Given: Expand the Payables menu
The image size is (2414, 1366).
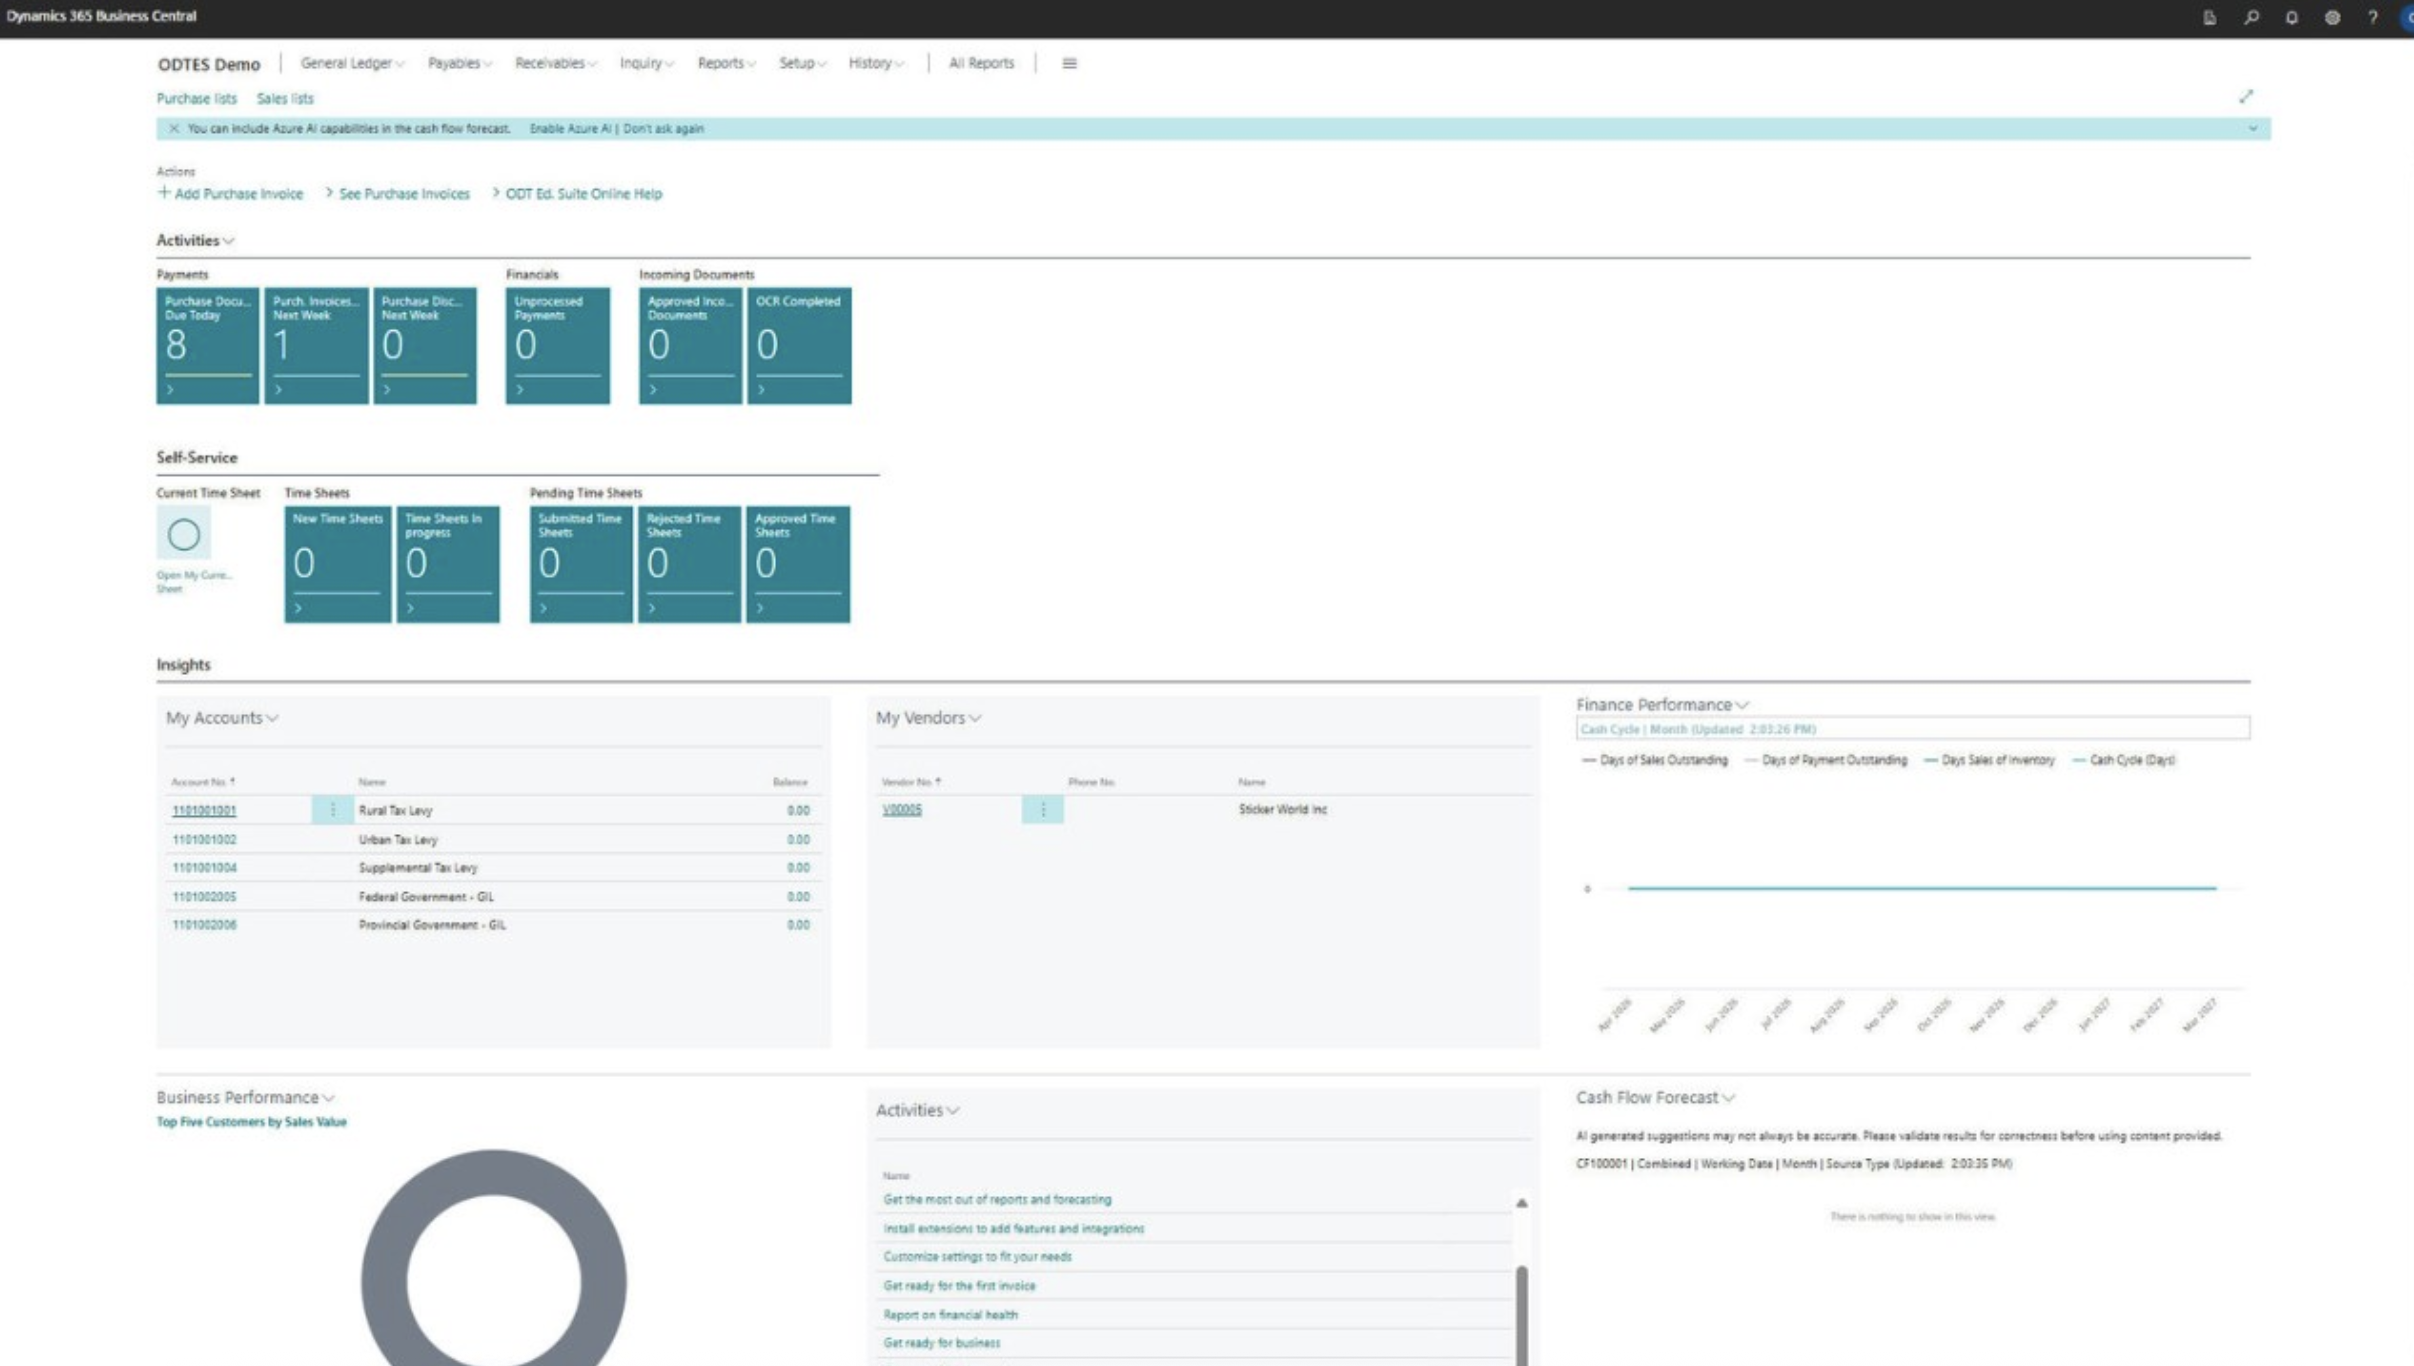Looking at the screenshot, I should 460,63.
